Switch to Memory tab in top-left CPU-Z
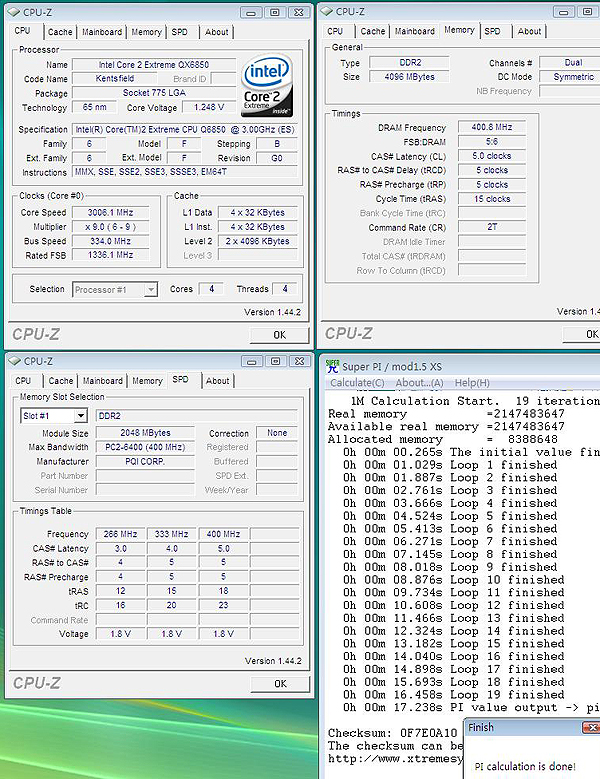 point(147,32)
